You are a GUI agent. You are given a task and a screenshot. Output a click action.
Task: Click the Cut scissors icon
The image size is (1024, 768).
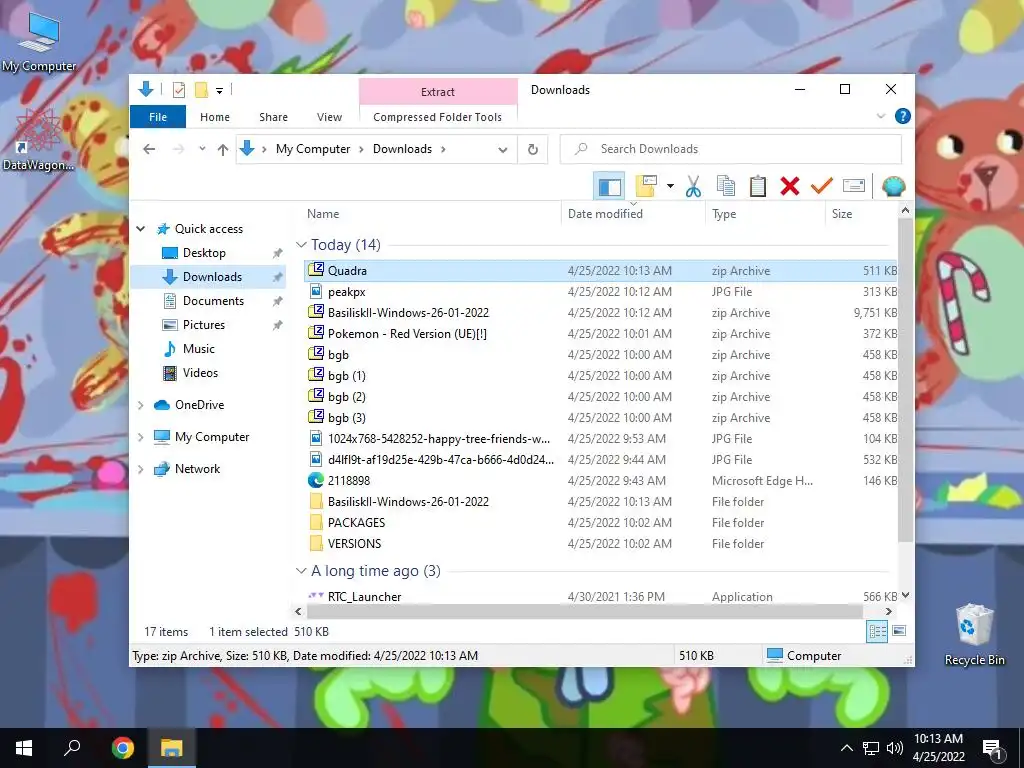[694, 187]
